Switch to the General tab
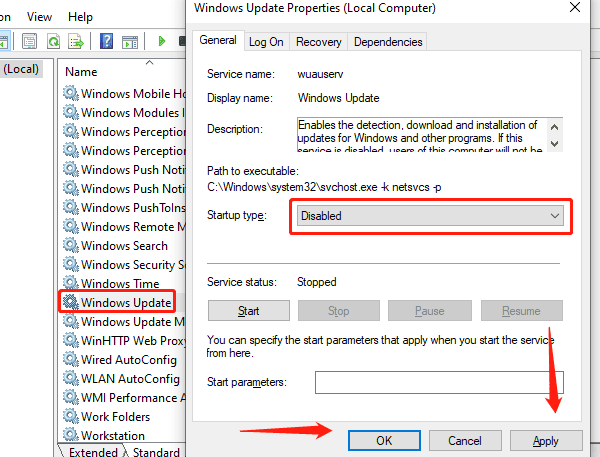 [218, 40]
